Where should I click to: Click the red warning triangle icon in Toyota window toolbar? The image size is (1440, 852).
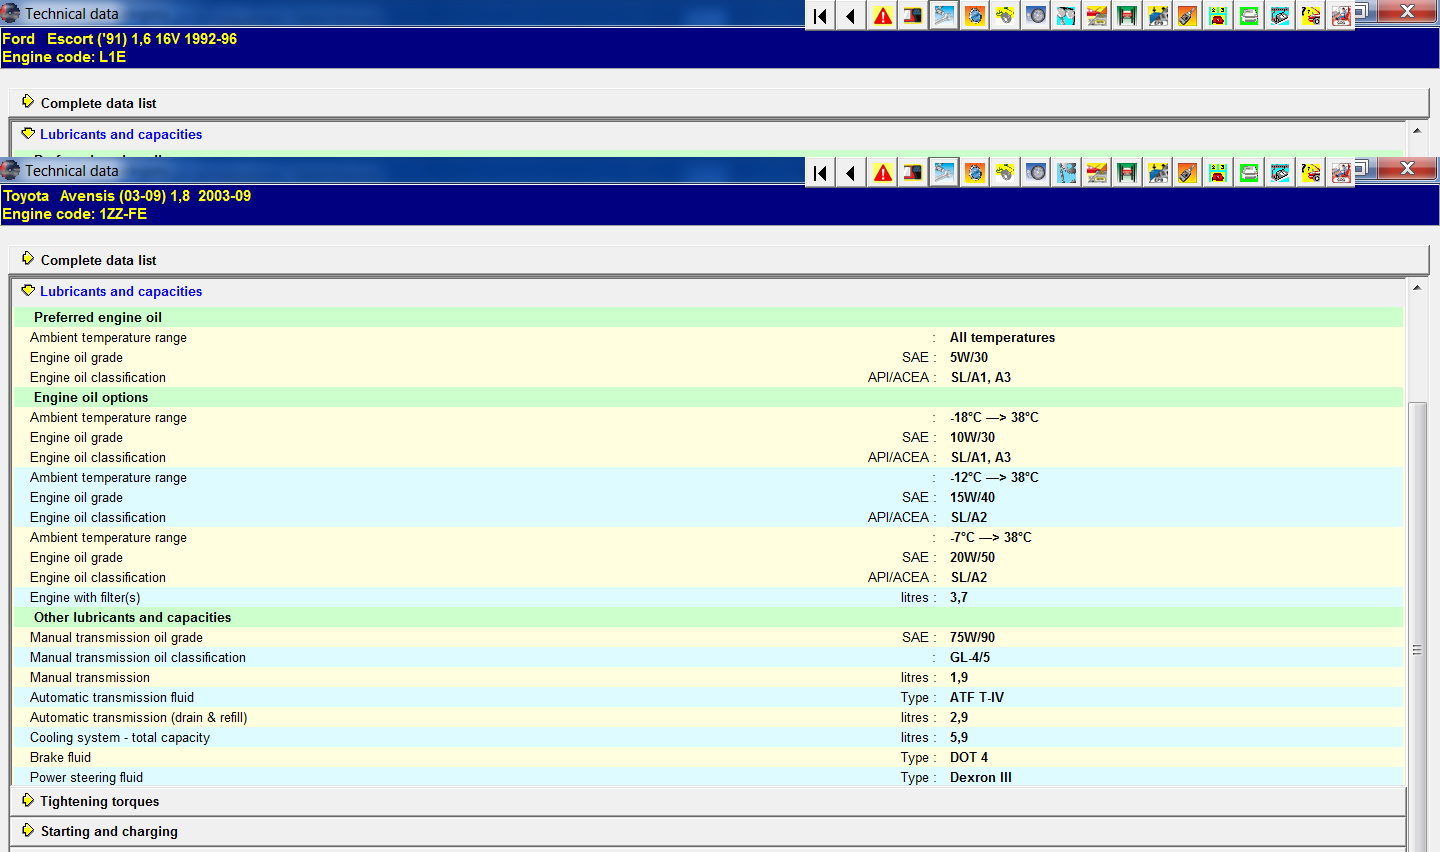[883, 173]
